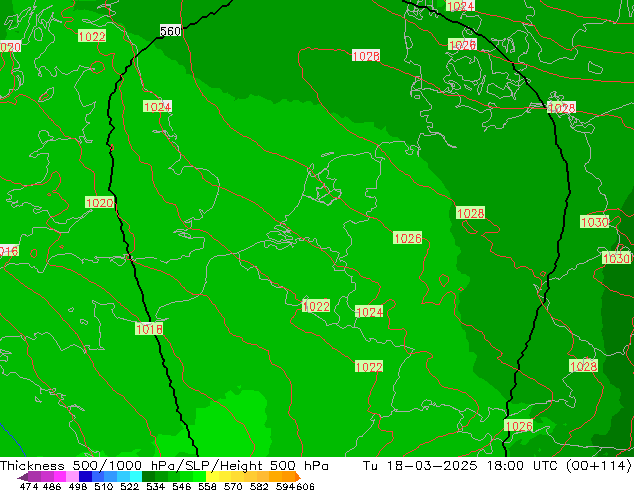Click the legend value 594
634x490 pixels.
click(x=285, y=486)
